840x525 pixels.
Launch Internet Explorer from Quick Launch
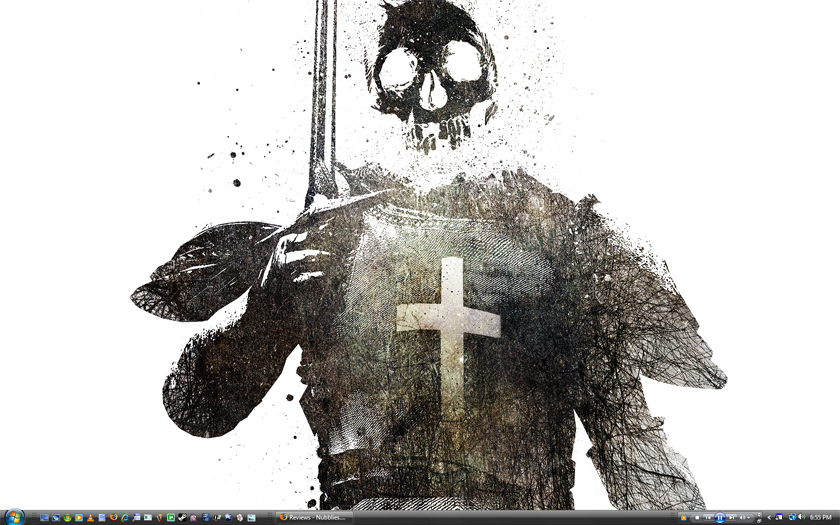125,518
